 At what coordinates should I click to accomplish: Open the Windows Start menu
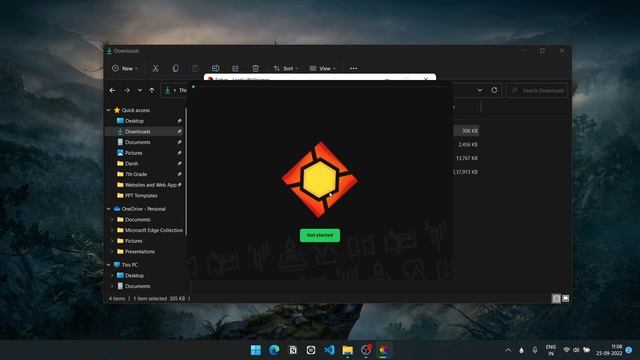256,350
